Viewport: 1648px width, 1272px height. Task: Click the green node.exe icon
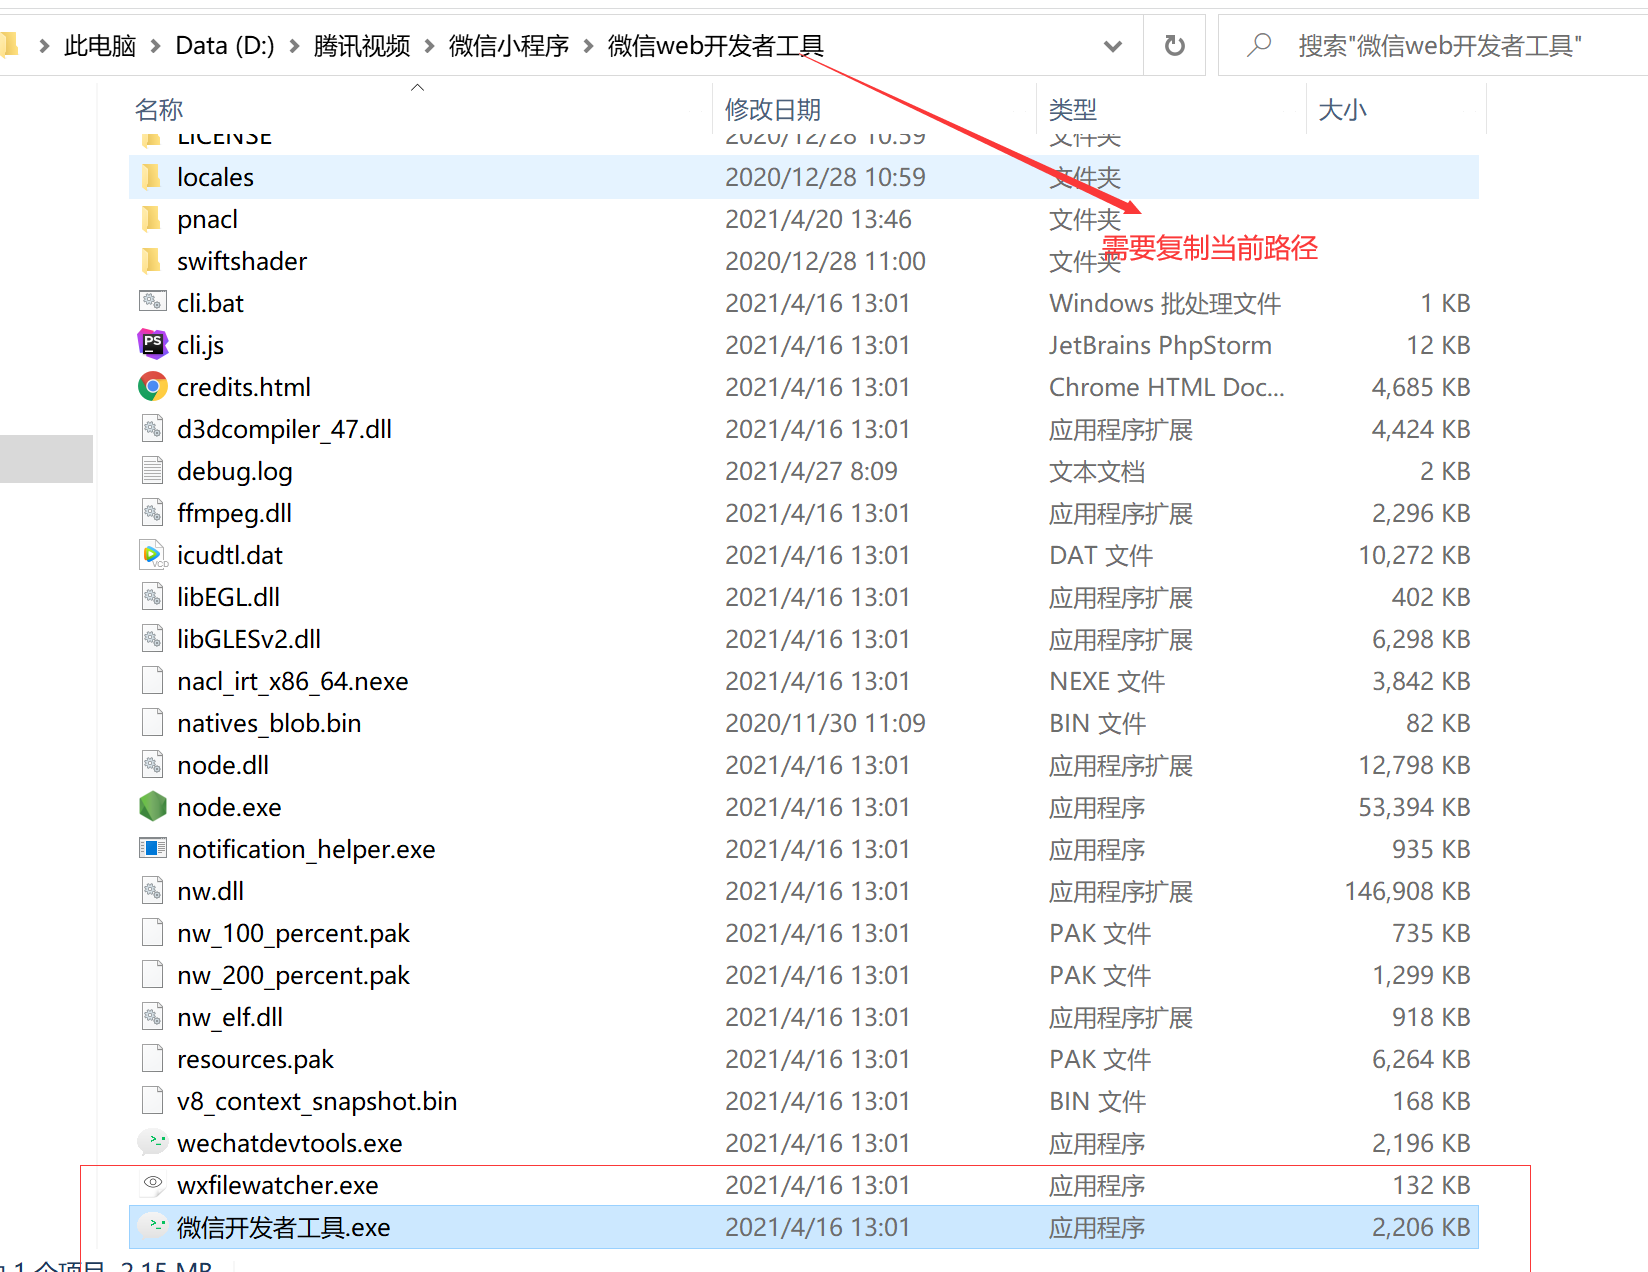(152, 806)
